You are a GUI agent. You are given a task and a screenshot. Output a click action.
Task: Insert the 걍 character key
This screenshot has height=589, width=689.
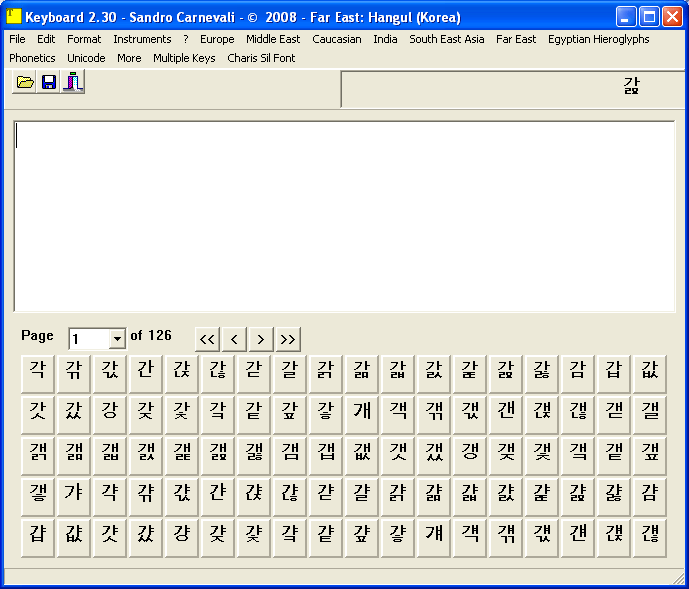[181, 537]
